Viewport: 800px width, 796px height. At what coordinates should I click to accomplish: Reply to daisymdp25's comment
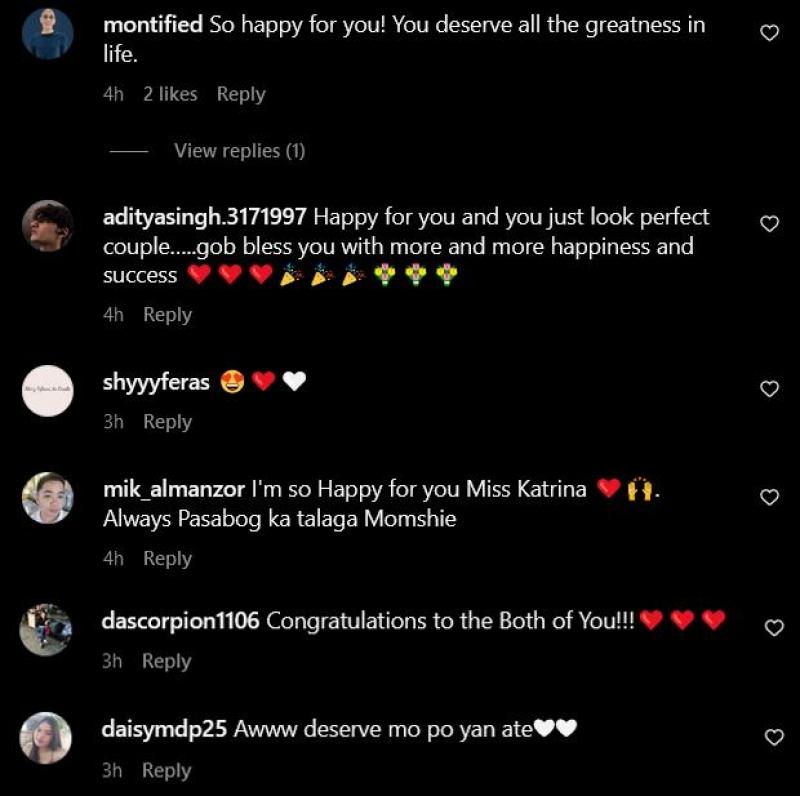[166, 771]
